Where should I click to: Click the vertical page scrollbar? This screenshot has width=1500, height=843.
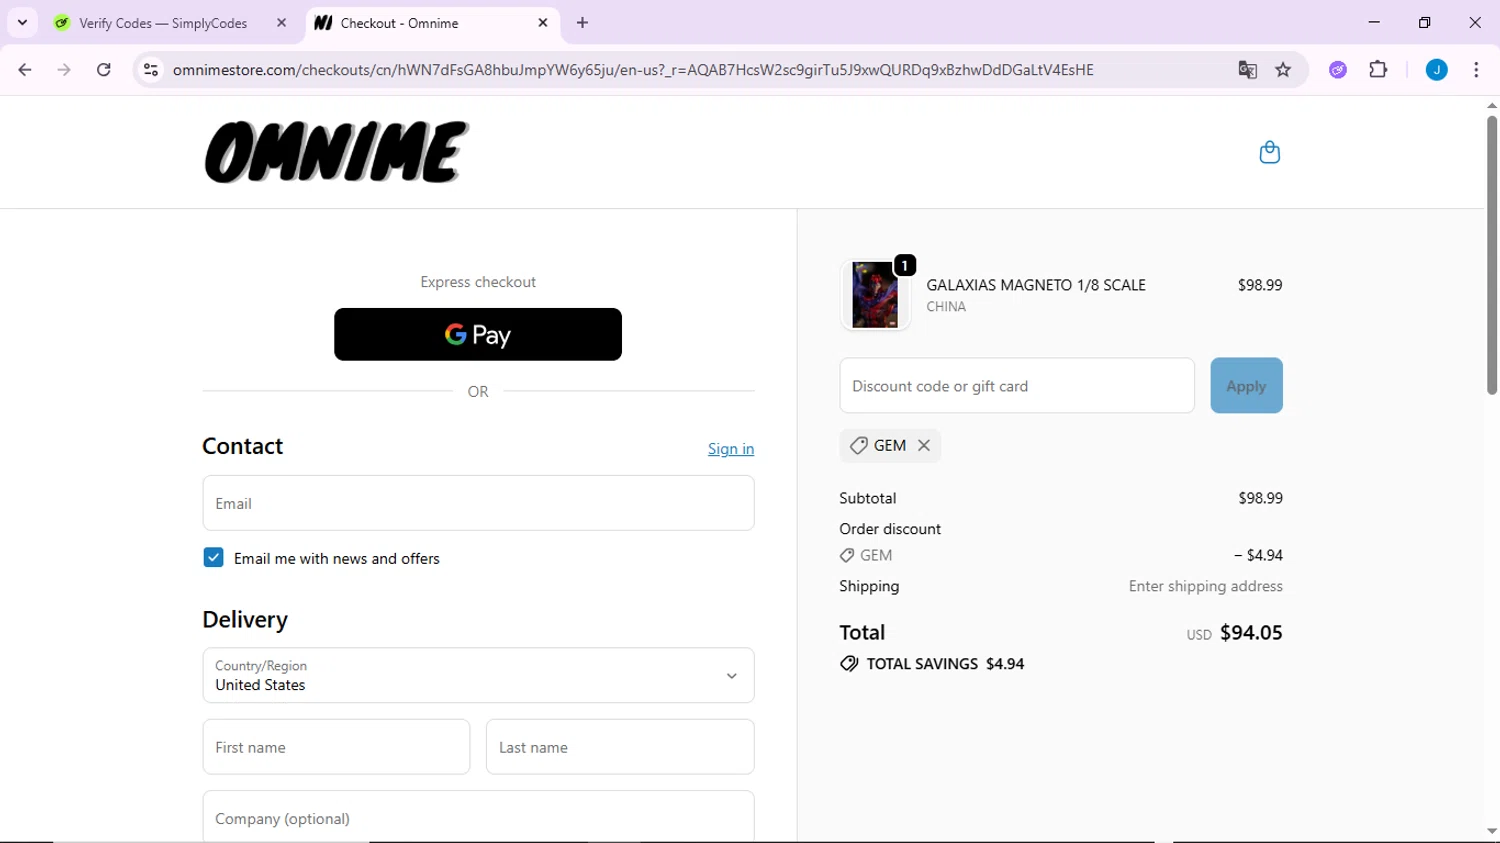1491,255
